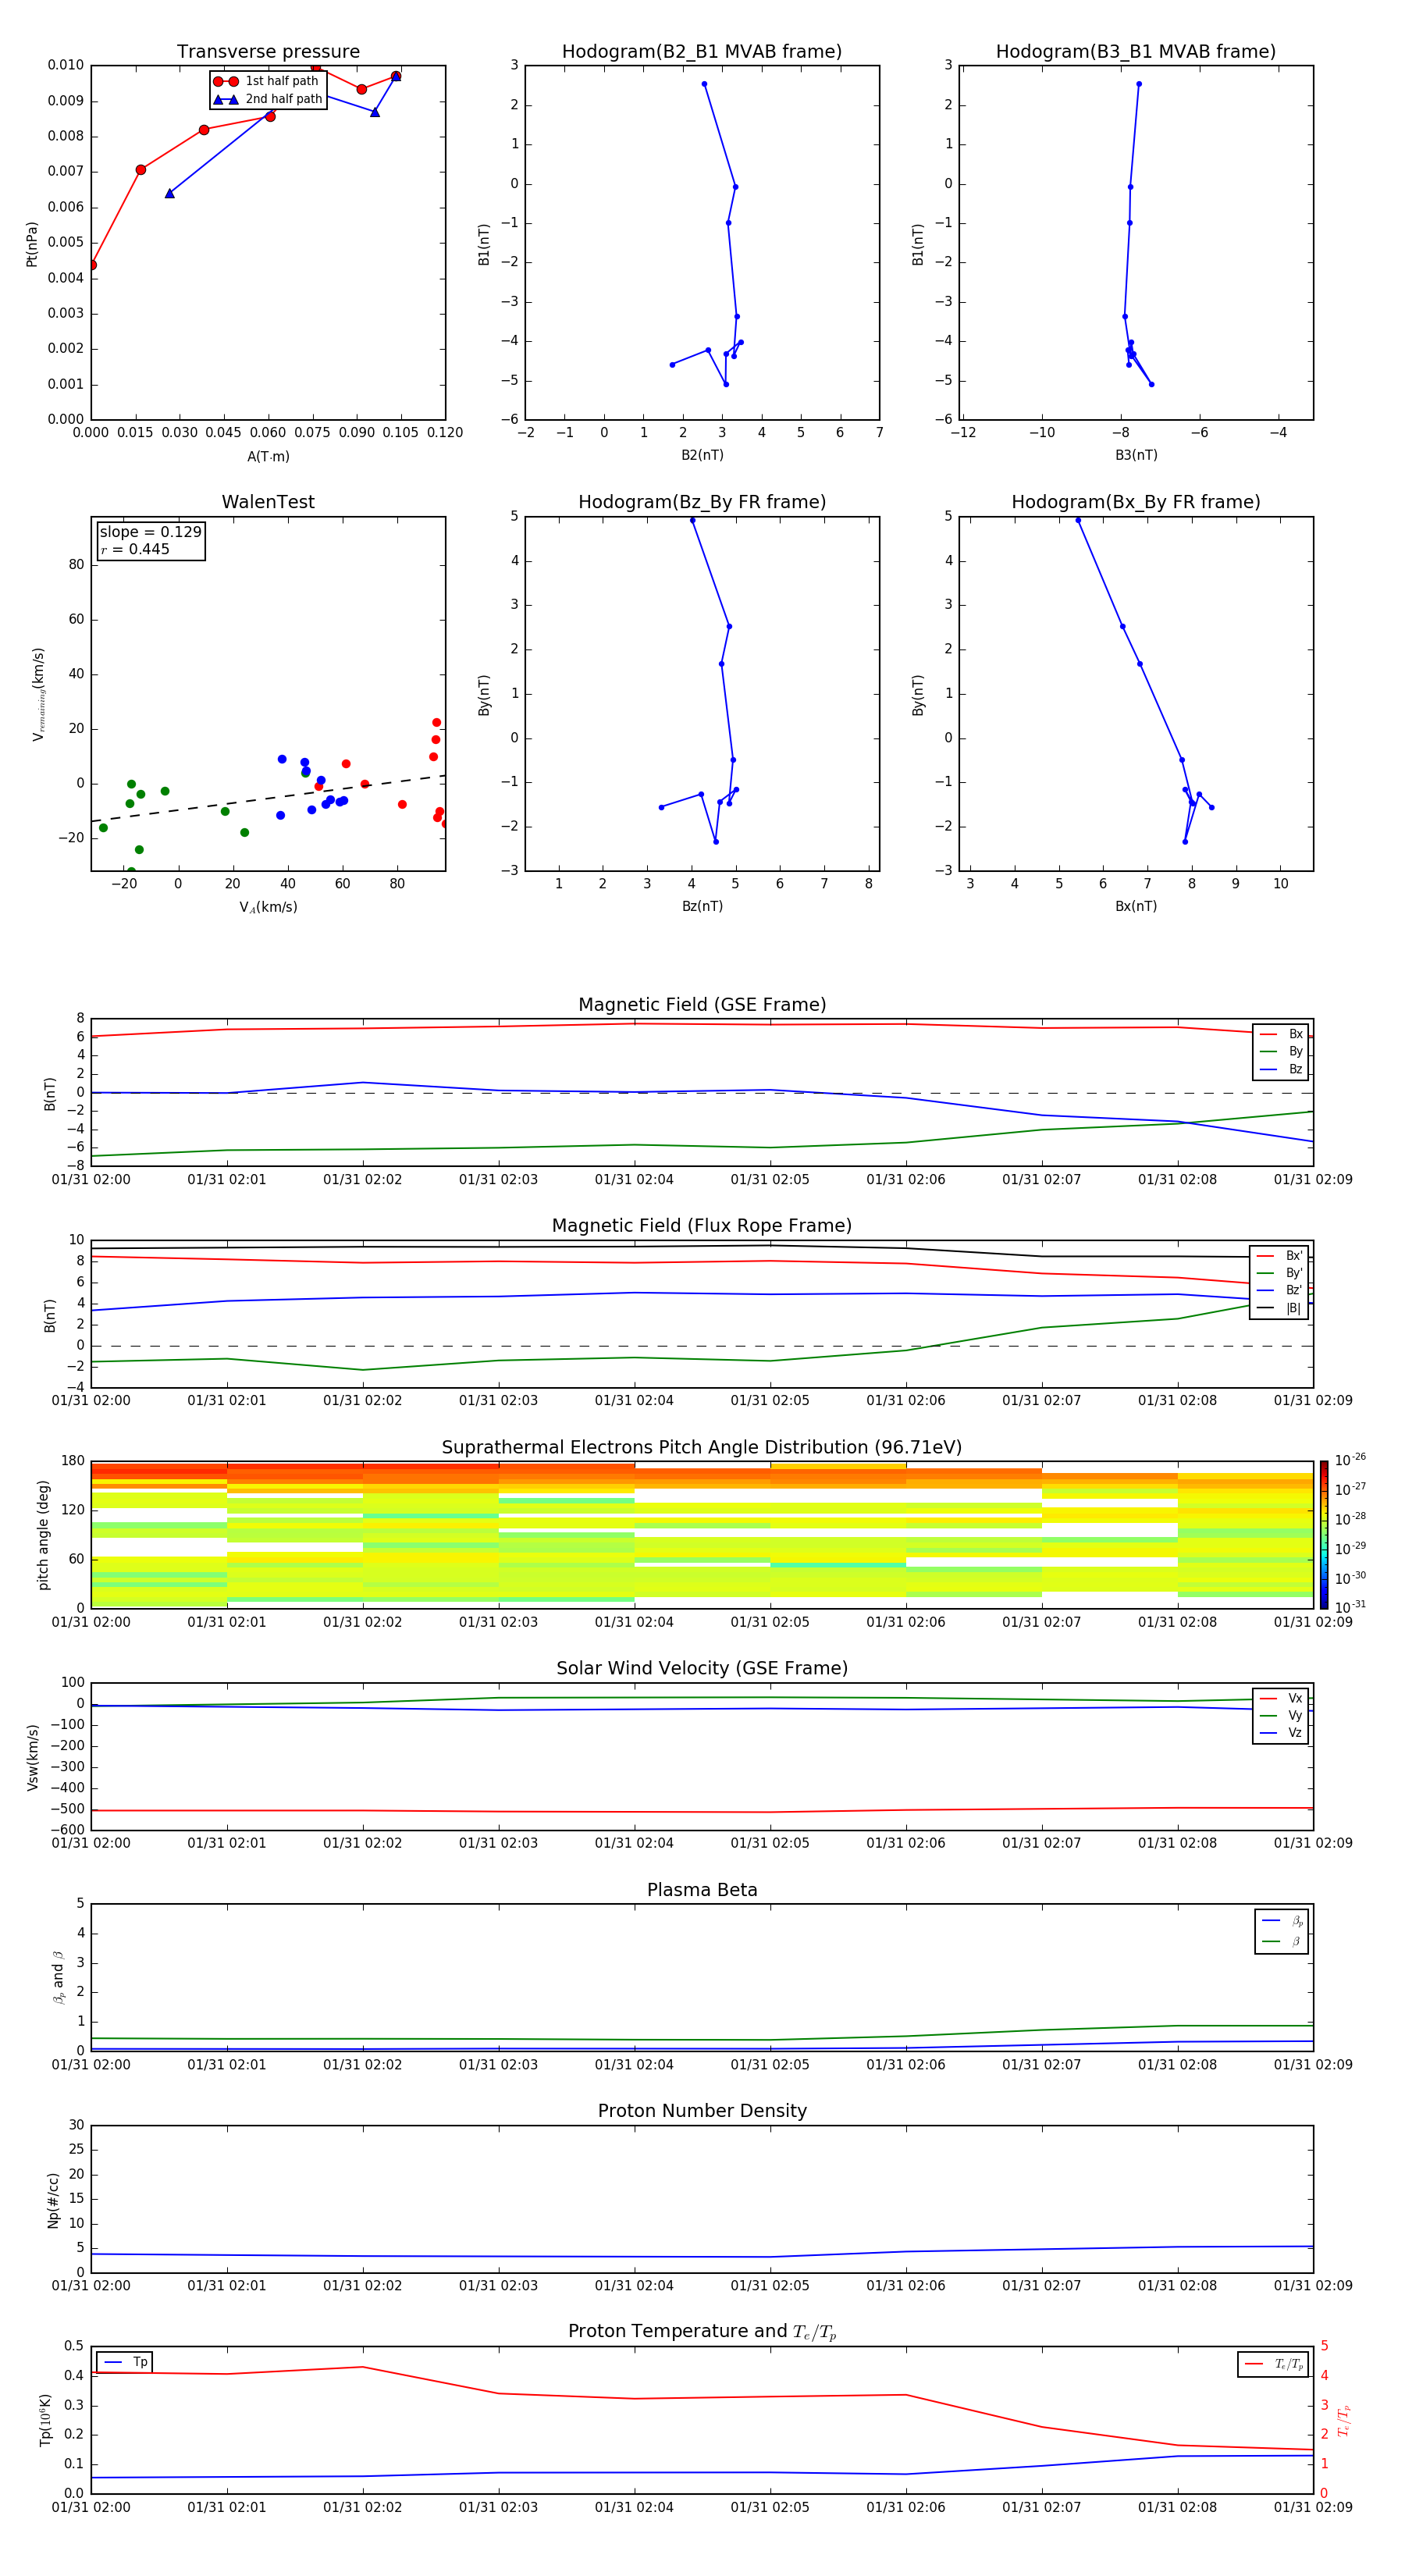The height and width of the screenshot is (2576, 1405).
Task: Click the 'Proton Number Density' panel title
Action: (x=702, y=2111)
